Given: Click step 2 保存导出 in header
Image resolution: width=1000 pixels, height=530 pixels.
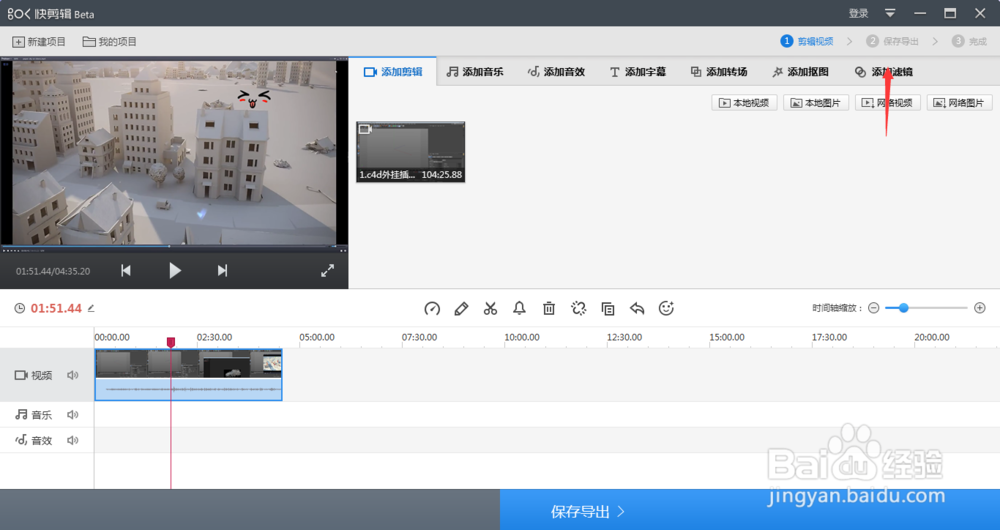Looking at the screenshot, I should (x=892, y=41).
